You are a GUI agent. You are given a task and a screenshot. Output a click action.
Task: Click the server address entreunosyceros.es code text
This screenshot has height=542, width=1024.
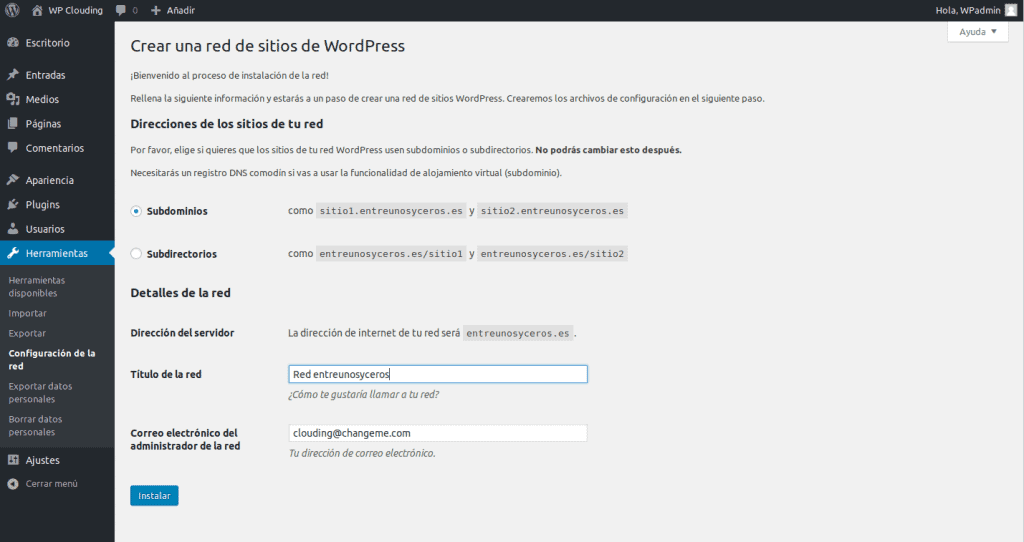[x=518, y=333]
